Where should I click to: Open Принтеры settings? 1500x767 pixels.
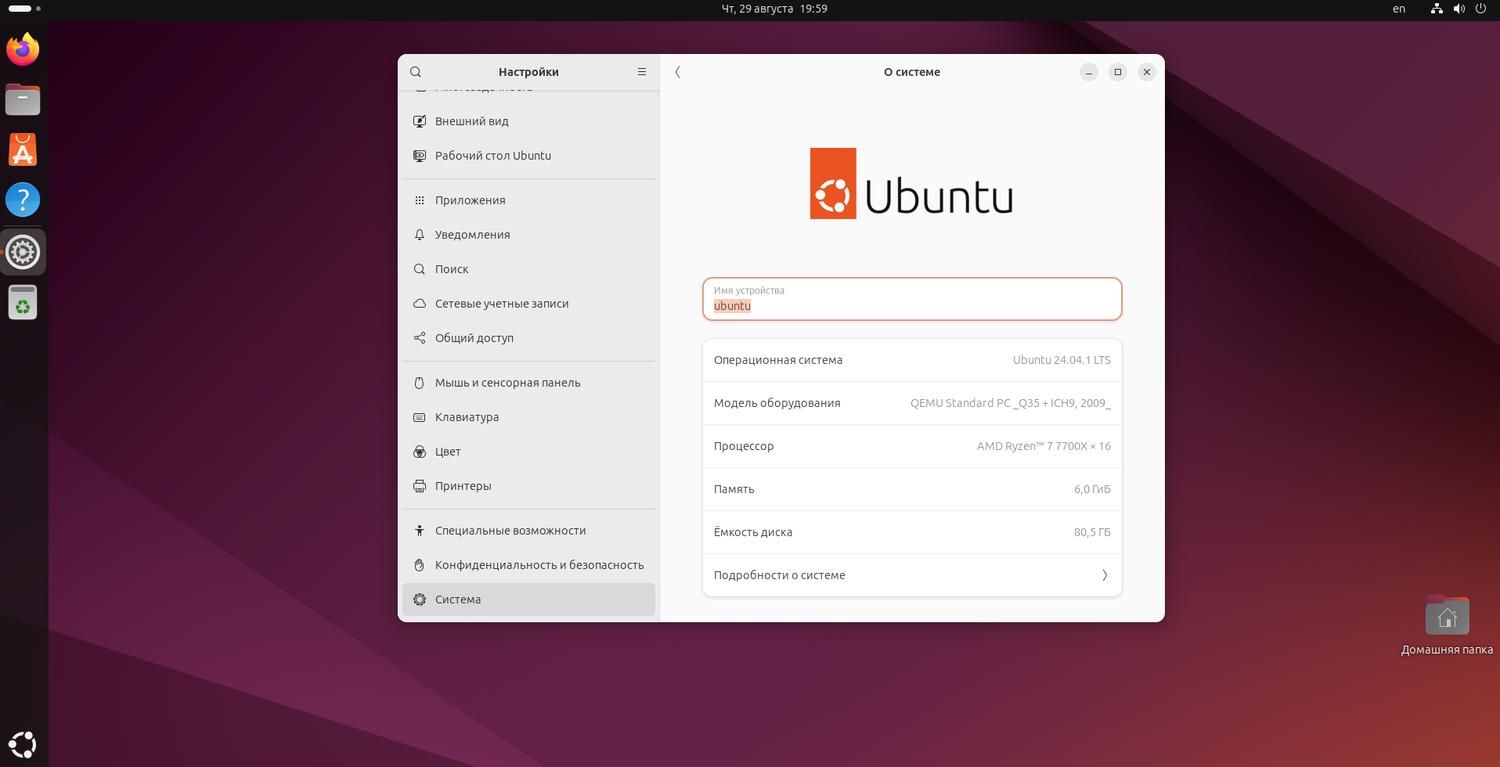coord(528,486)
